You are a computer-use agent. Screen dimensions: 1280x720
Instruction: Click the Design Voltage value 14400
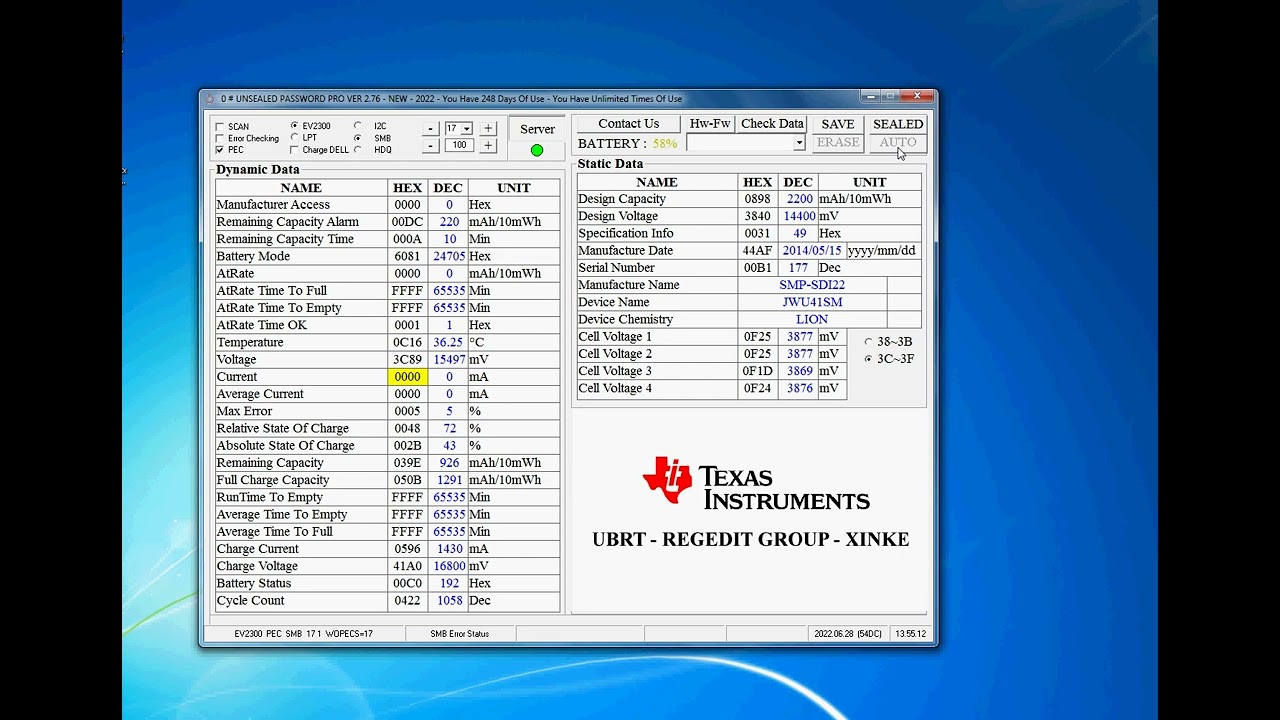coord(799,216)
